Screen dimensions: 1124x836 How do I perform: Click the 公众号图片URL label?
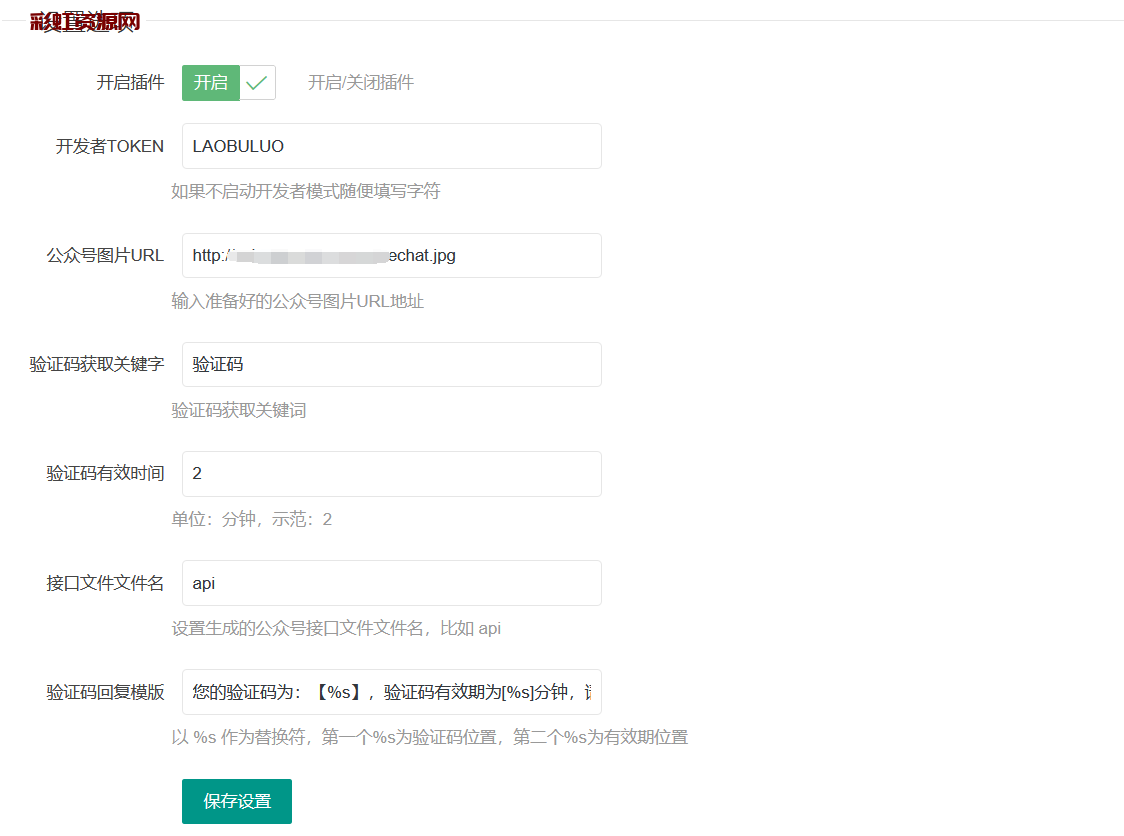point(105,256)
